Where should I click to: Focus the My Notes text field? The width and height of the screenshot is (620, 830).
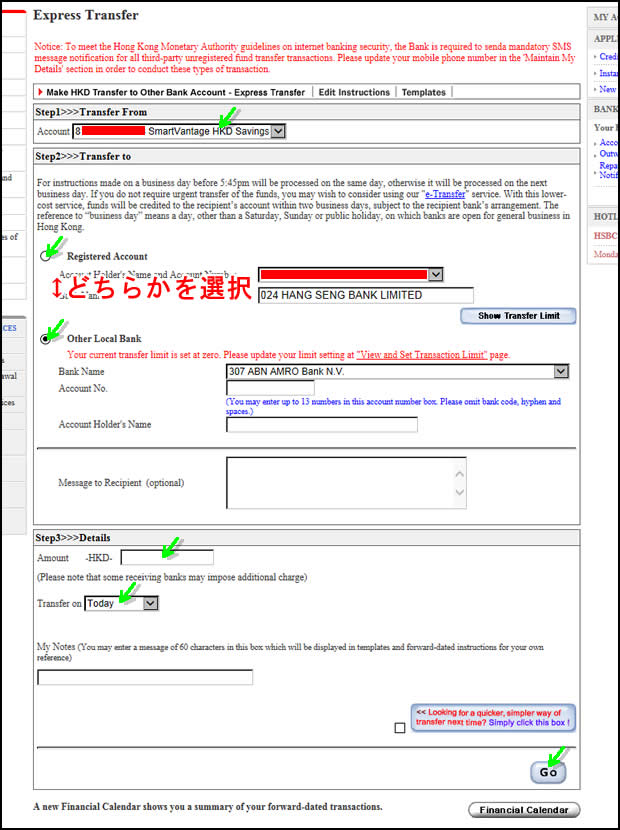(x=145, y=677)
